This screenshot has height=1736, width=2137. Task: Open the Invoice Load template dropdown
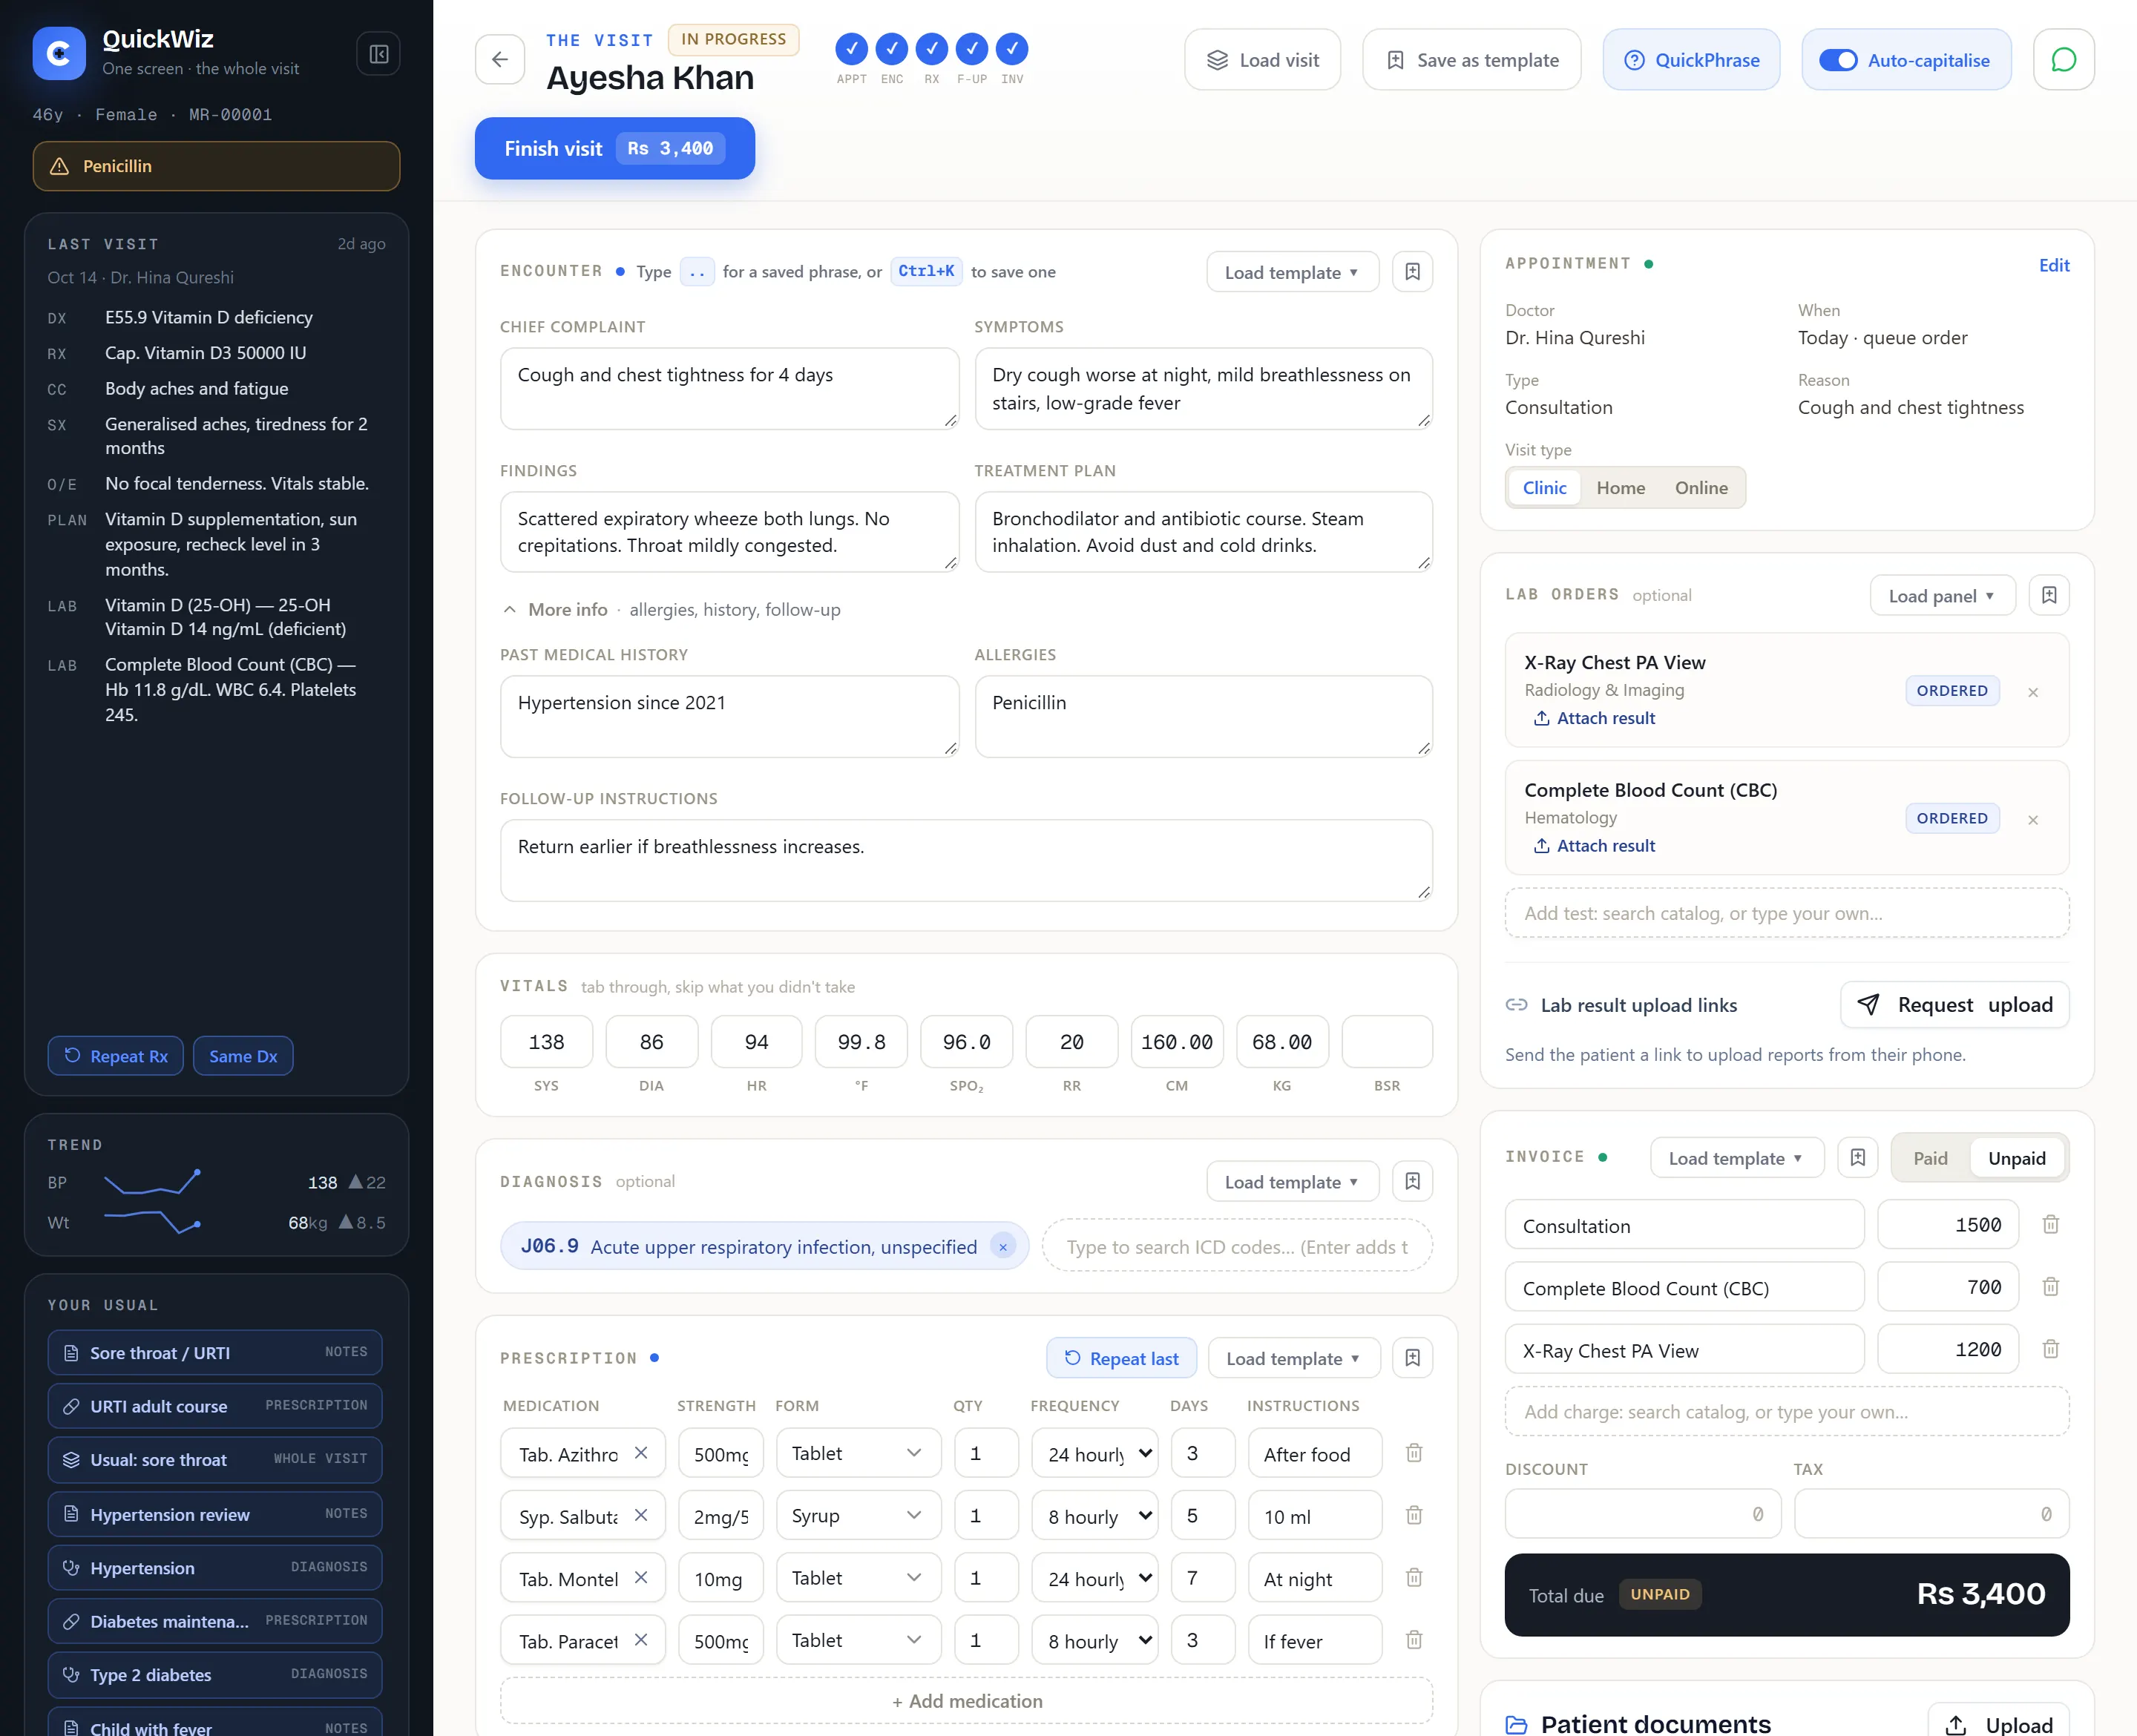coord(1736,1157)
